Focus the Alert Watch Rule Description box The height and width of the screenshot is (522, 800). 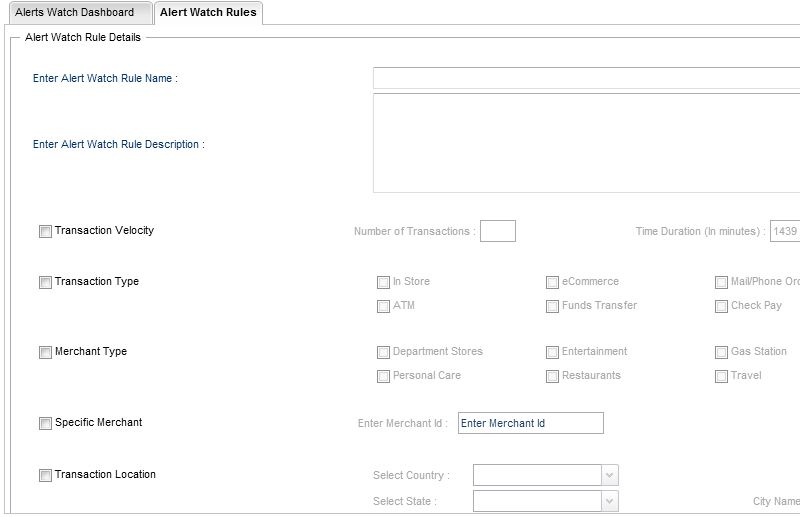(586, 143)
